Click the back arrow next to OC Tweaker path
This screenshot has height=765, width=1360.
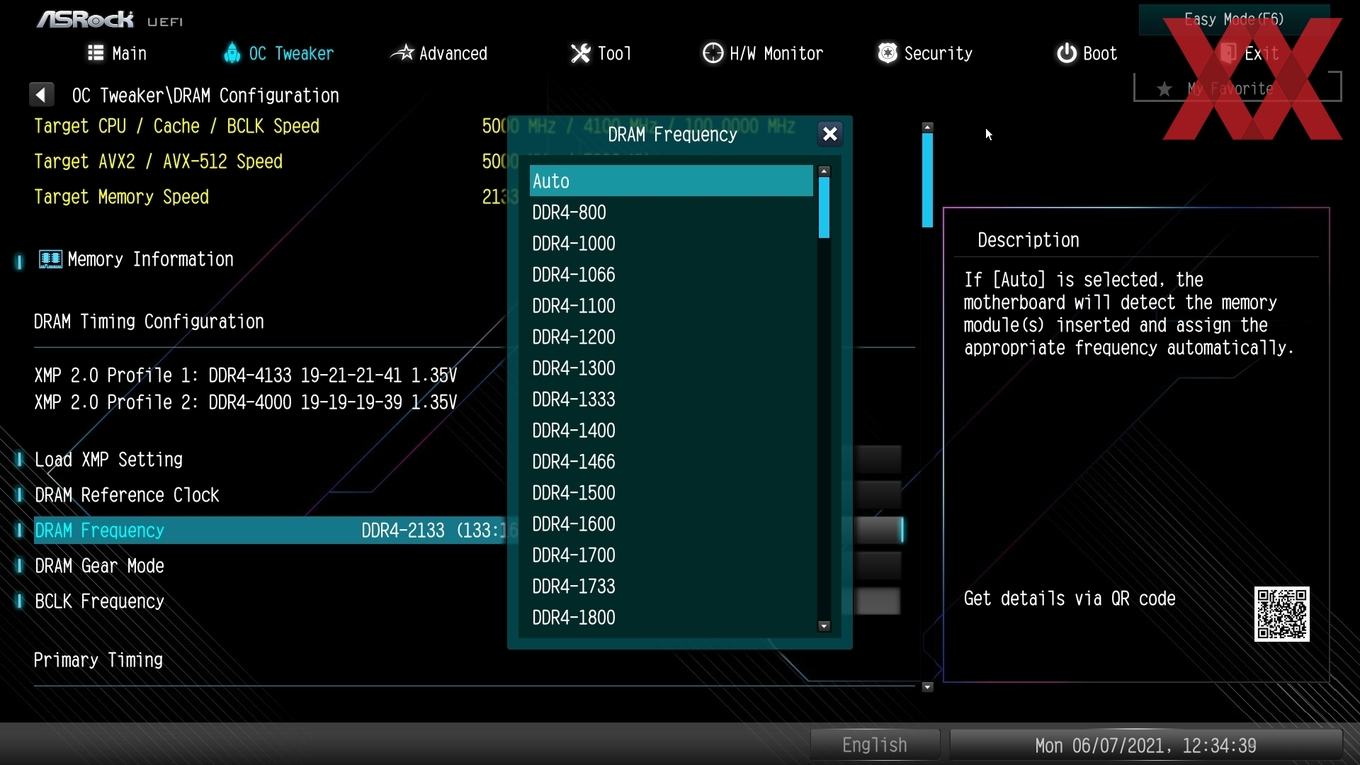(x=41, y=95)
